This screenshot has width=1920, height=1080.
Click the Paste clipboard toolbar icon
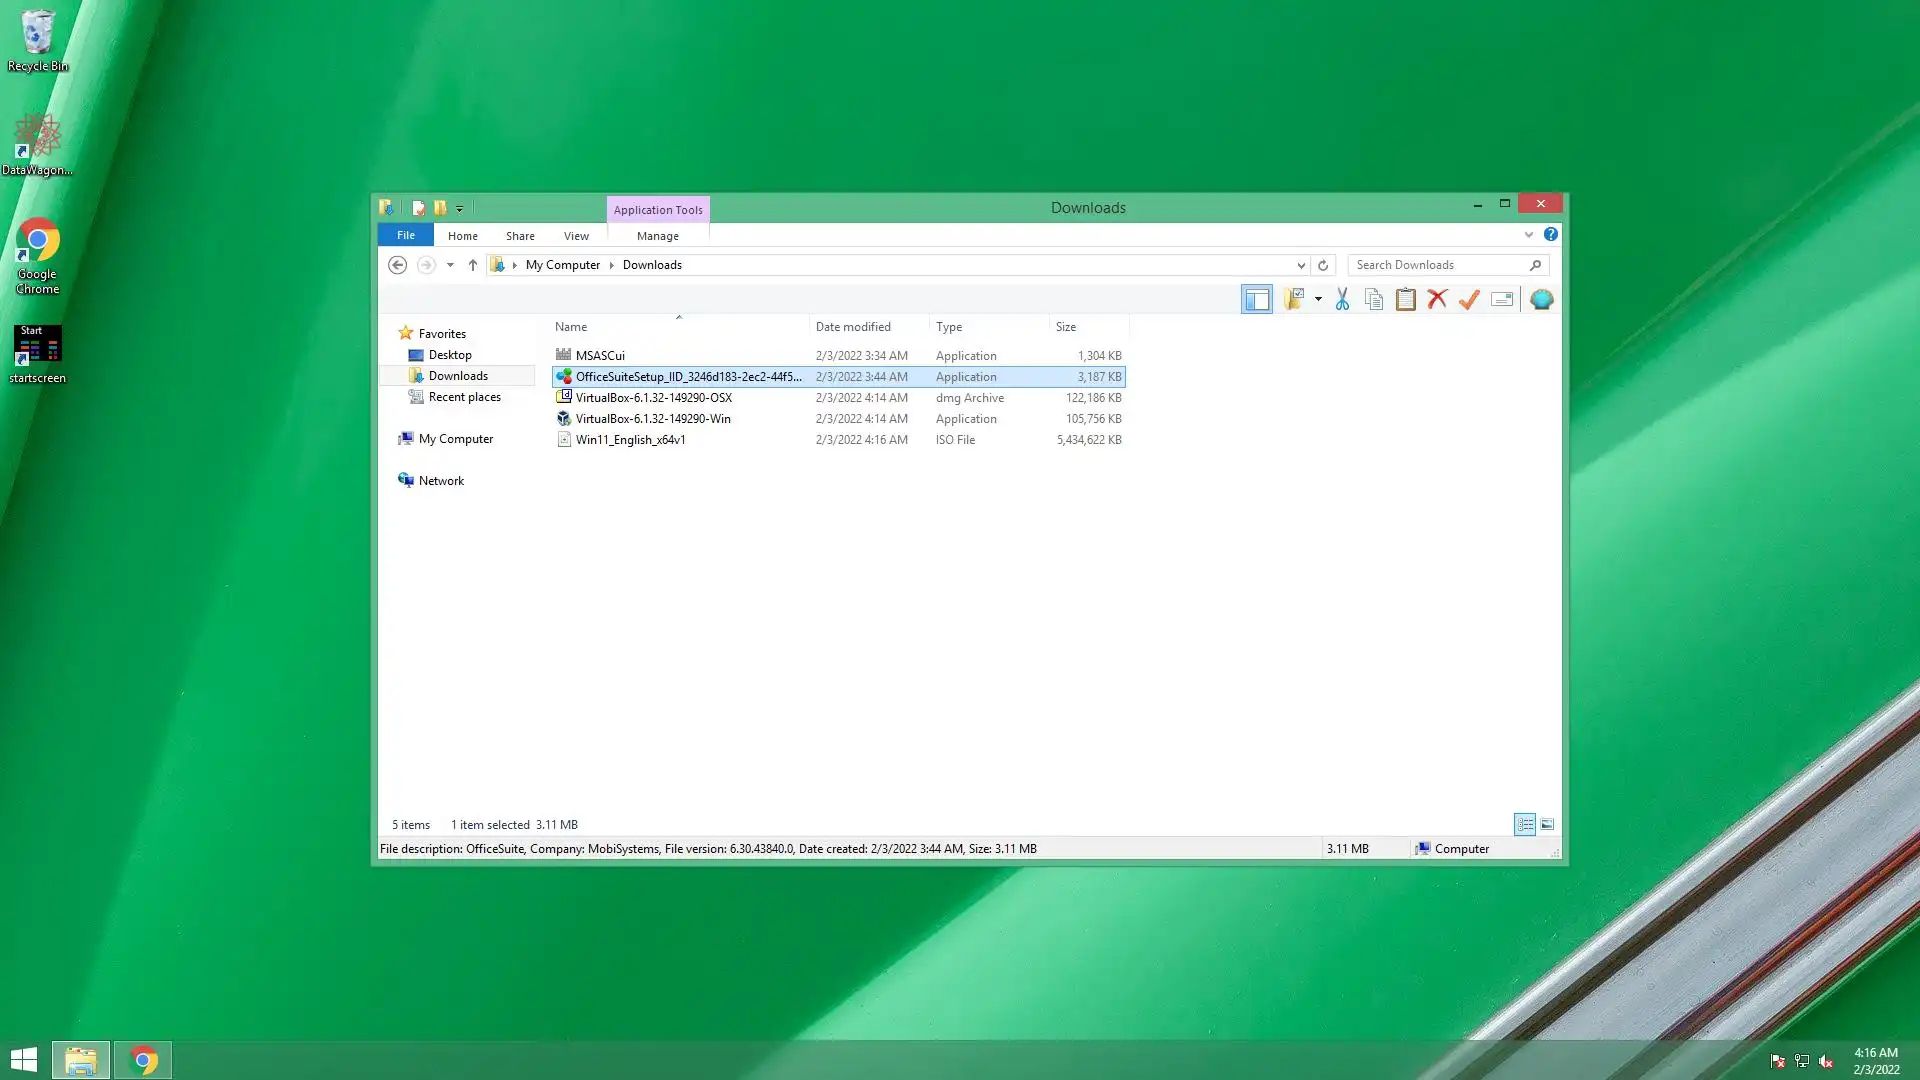coord(1405,299)
